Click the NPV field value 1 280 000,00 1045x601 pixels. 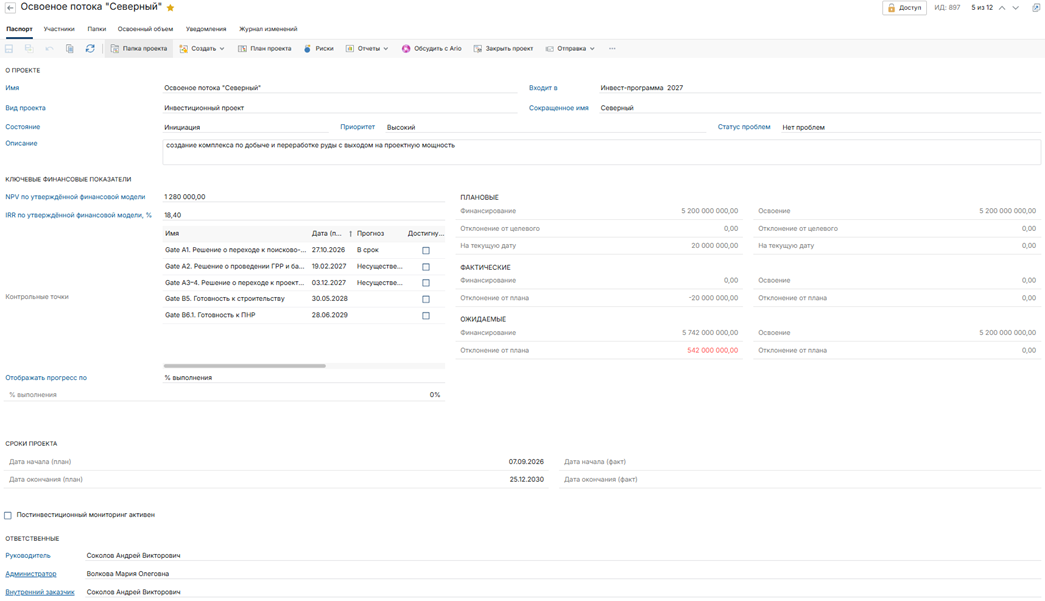click(x=185, y=197)
